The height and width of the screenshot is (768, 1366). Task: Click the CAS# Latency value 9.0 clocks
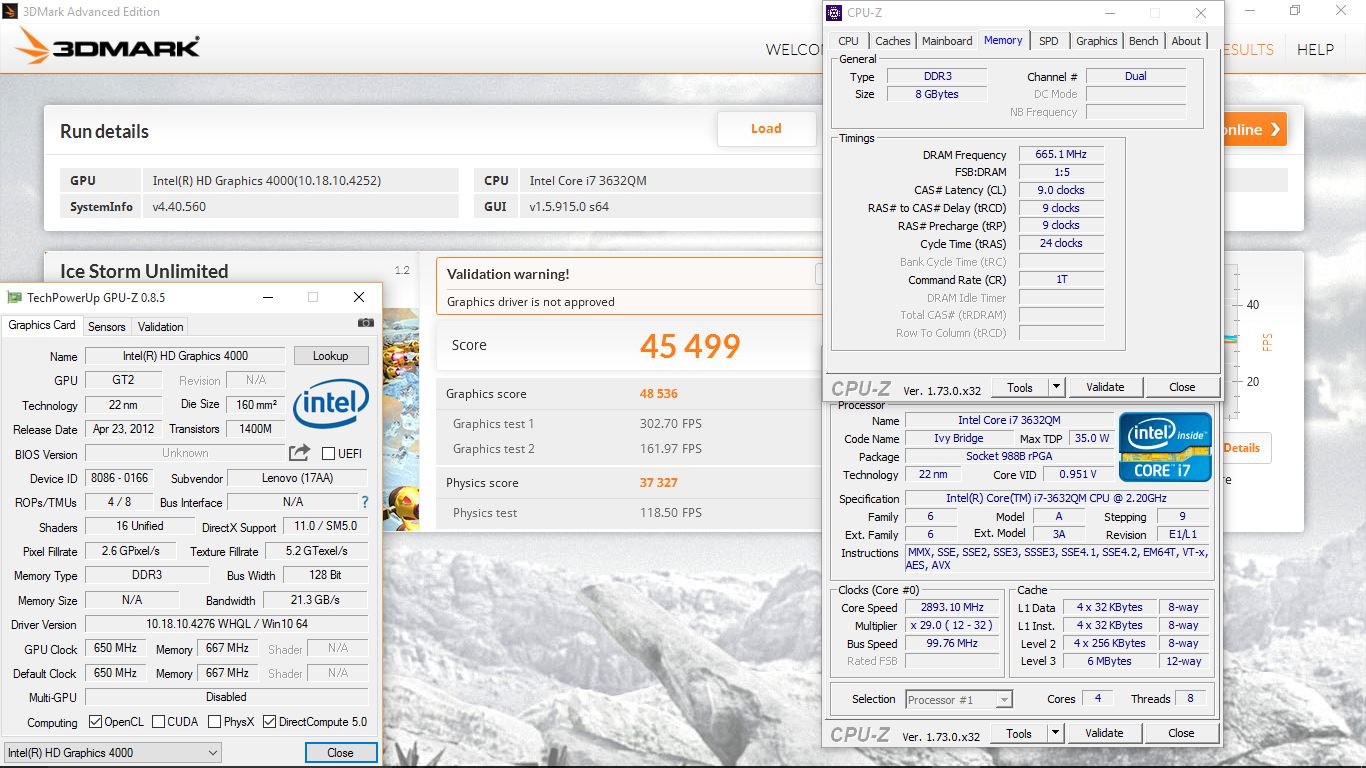(x=1061, y=190)
